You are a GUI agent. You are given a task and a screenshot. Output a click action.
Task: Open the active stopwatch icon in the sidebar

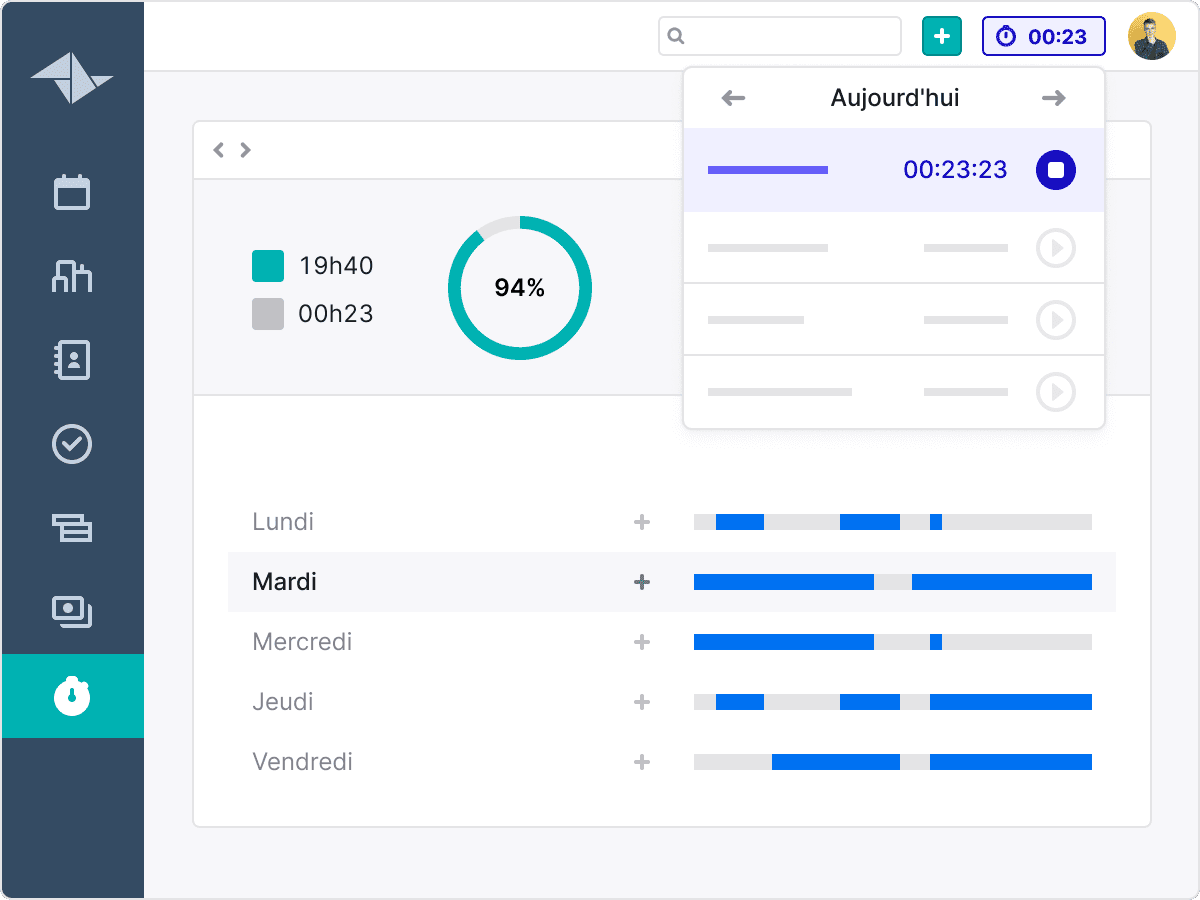71,696
